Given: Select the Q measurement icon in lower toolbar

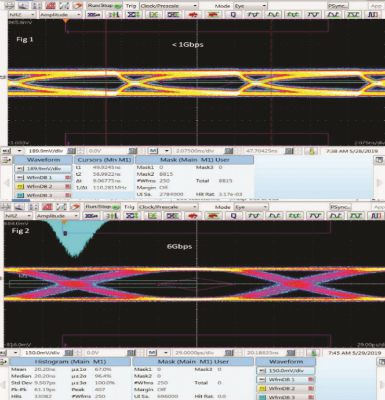Looking at the screenshot, I should click(233, 216).
